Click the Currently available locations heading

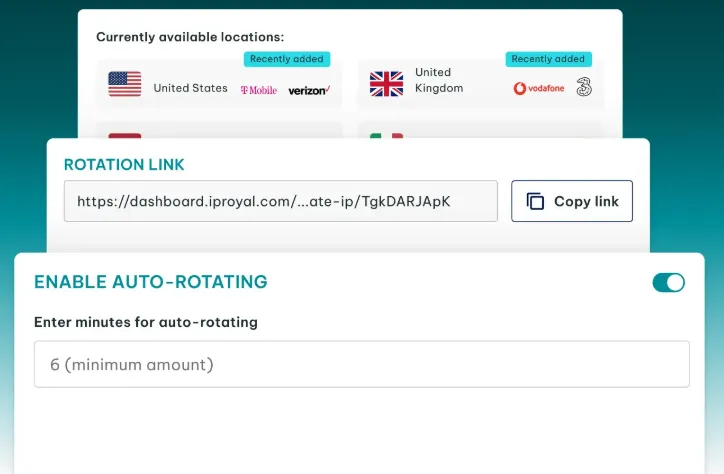190,37
